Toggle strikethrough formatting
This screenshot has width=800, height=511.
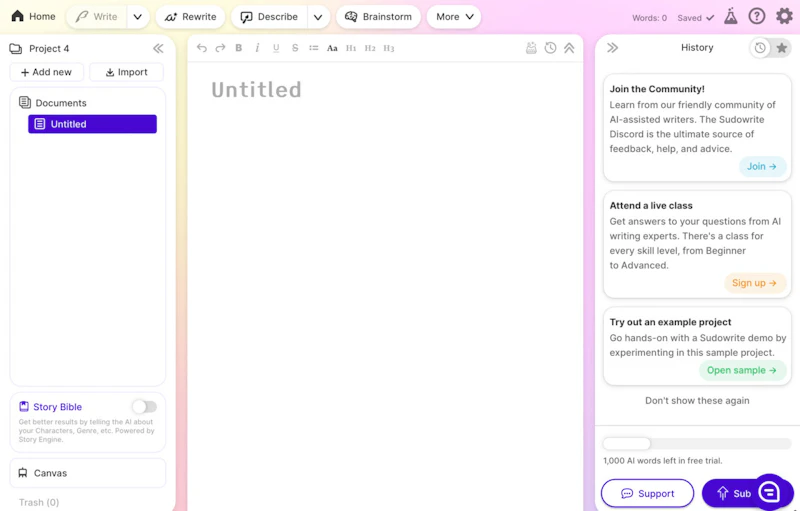(295, 48)
